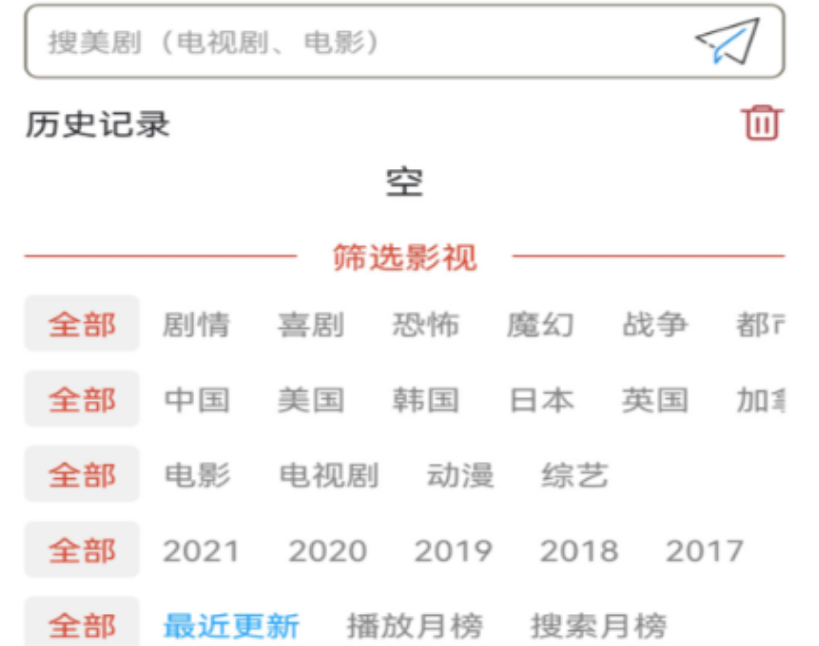Filter by year 2021
The height and width of the screenshot is (646, 819).
[201, 551]
